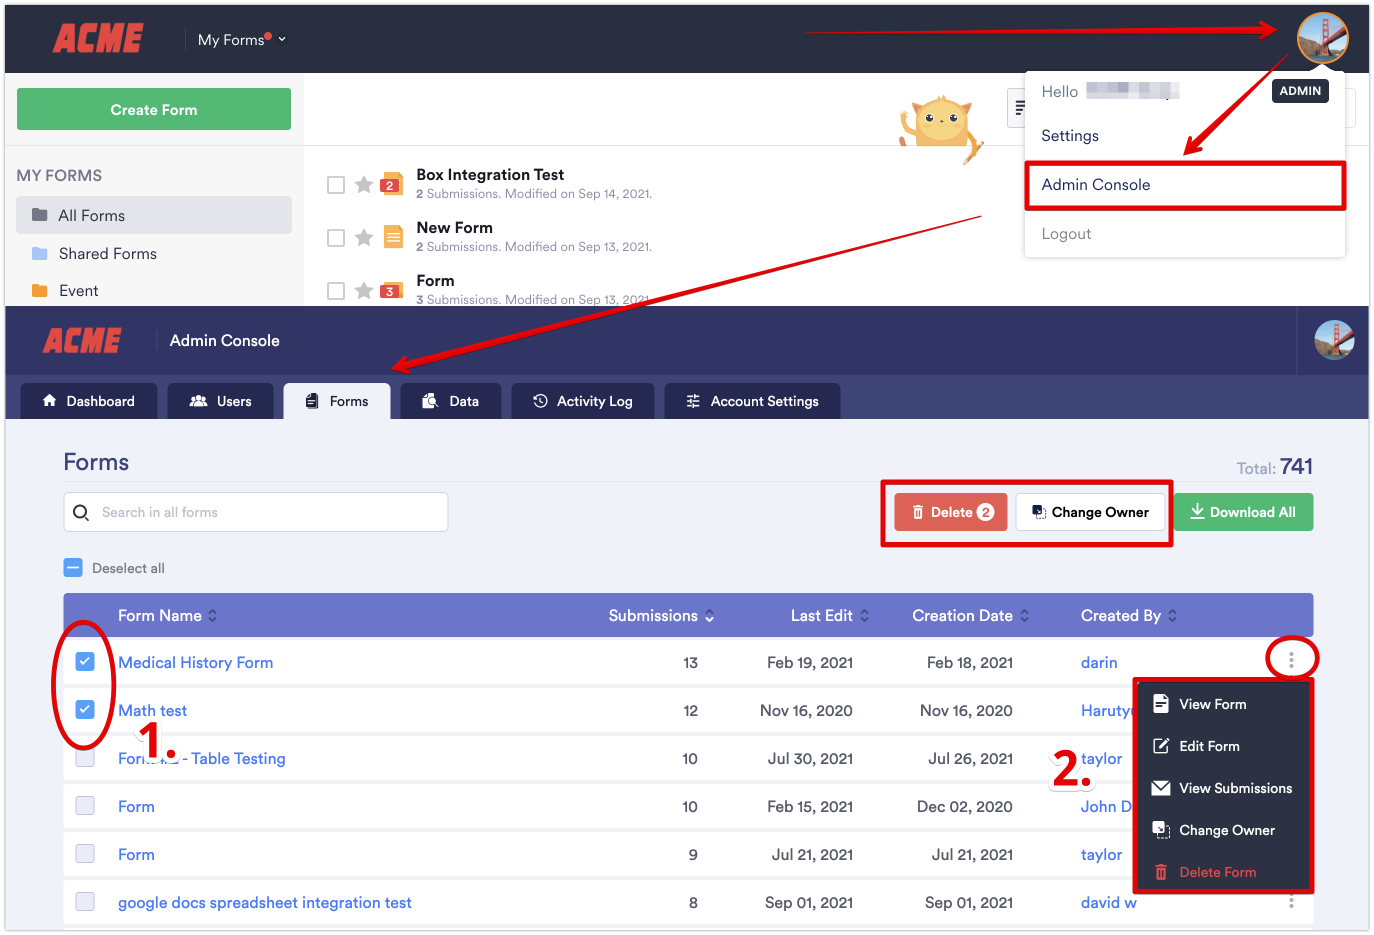Image resolution: width=1374 pixels, height=935 pixels.
Task: Open Box Integration Test form title
Action: (x=490, y=175)
